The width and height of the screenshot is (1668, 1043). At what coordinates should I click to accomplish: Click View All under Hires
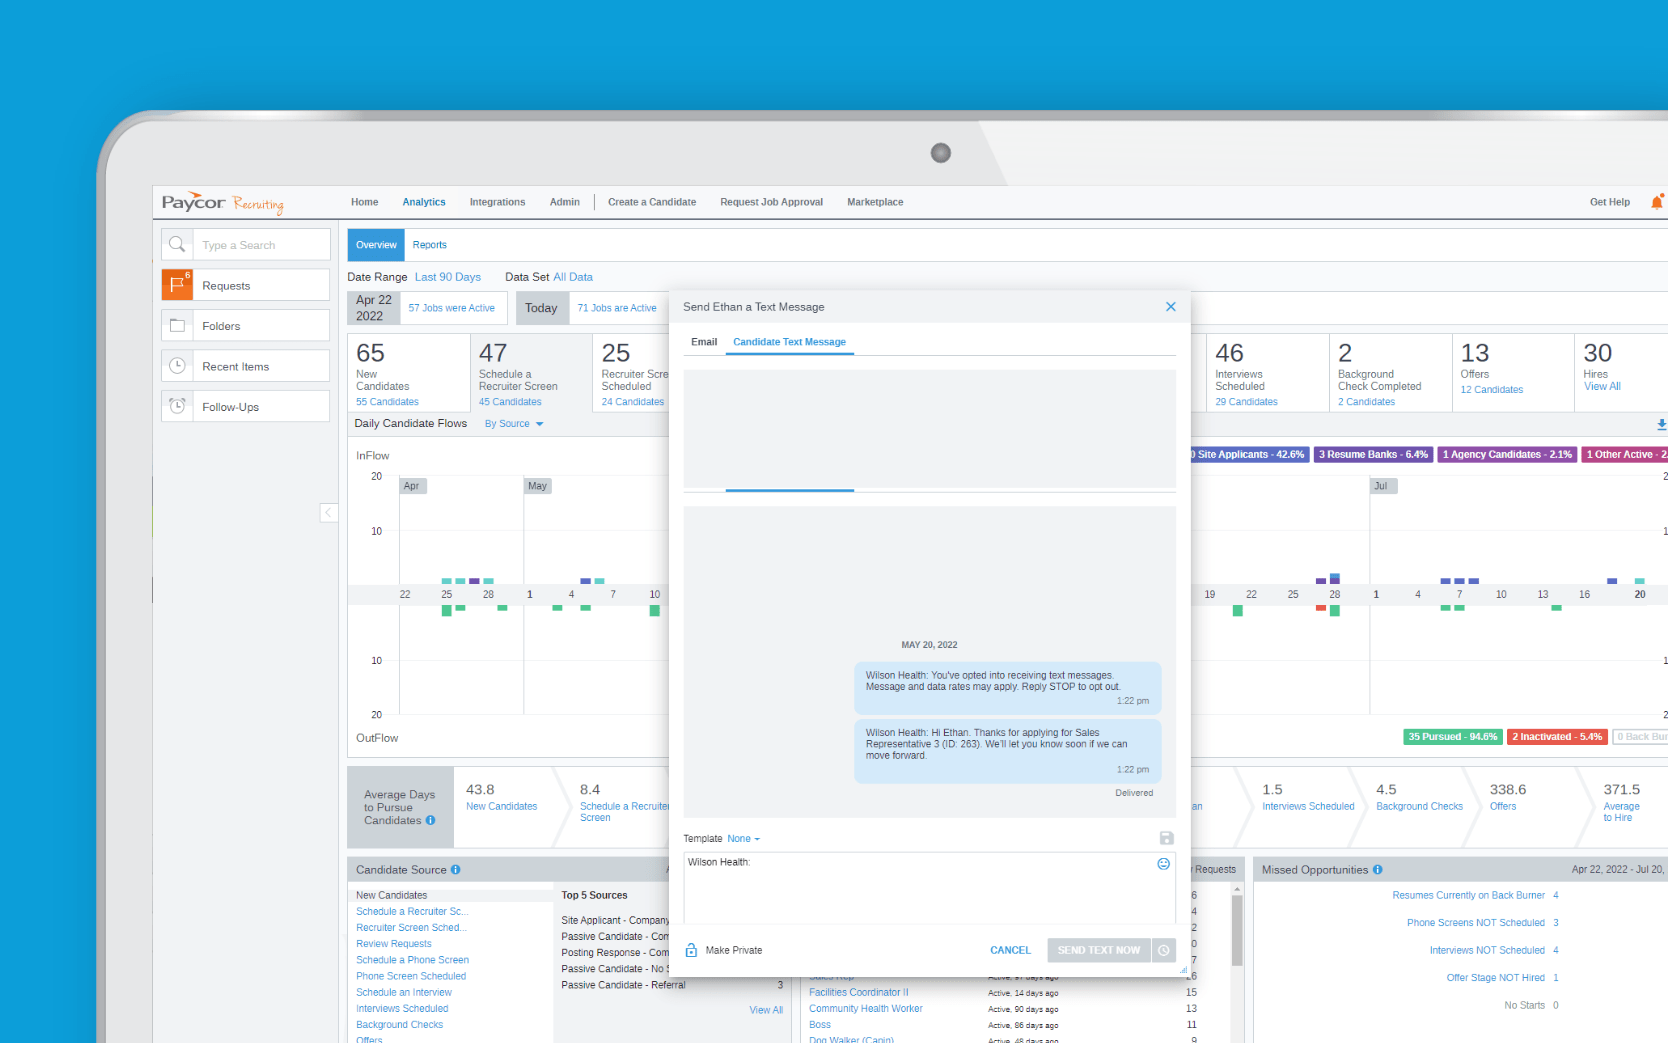click(x=1601, y=386)
